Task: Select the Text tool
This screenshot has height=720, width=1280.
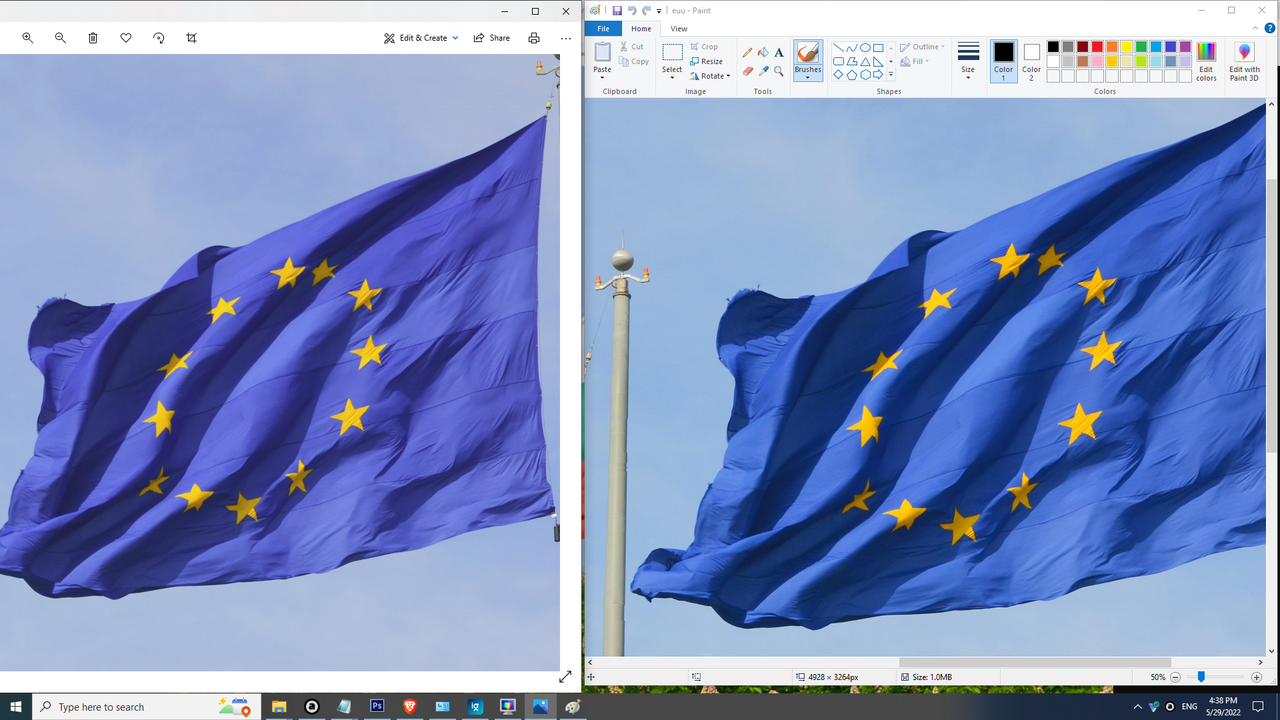Action: point(779,52)
